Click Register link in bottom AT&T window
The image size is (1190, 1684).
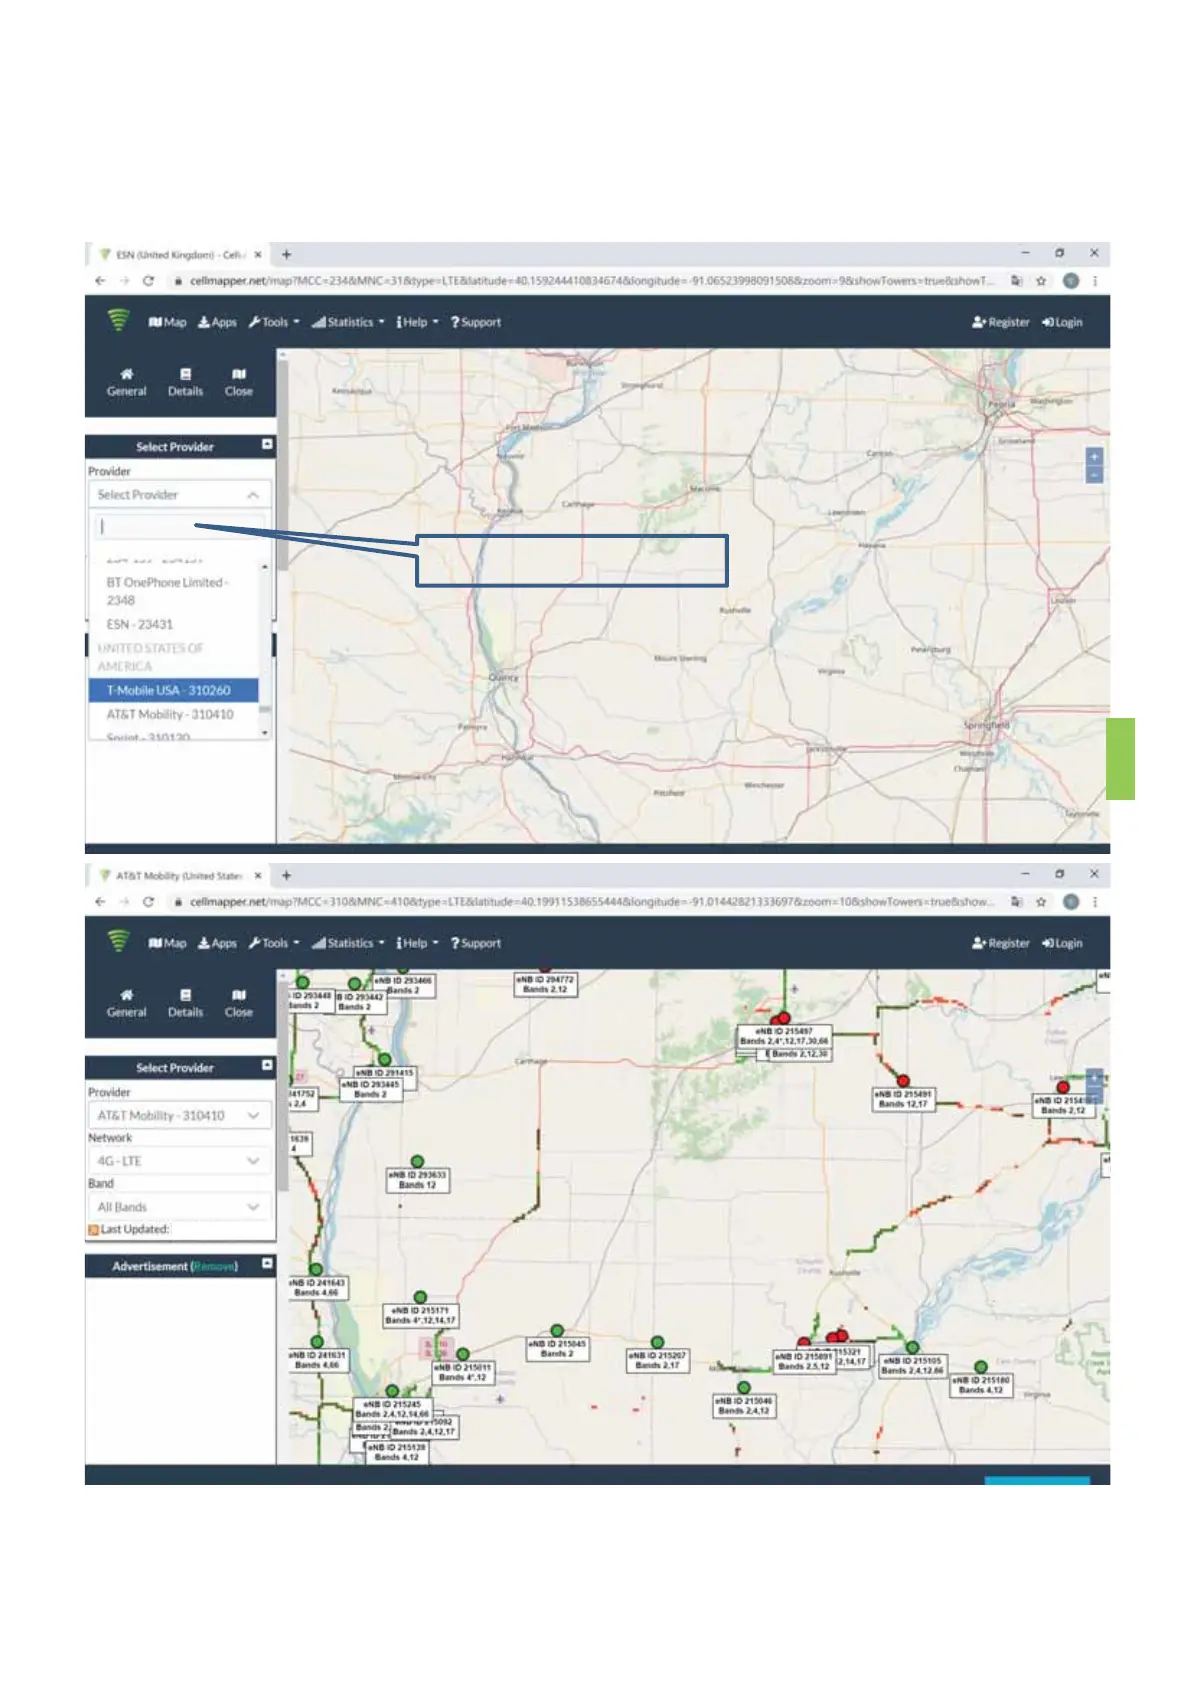(x=1000, y=943)
